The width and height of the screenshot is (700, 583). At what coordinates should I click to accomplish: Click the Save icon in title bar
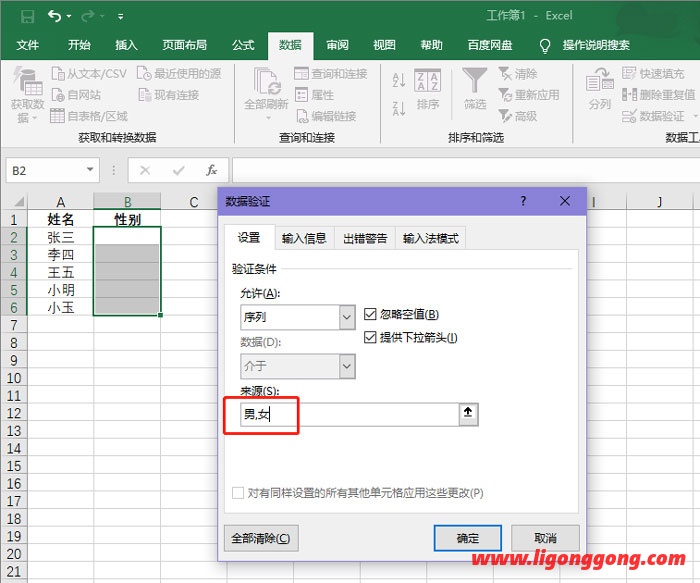28,17
